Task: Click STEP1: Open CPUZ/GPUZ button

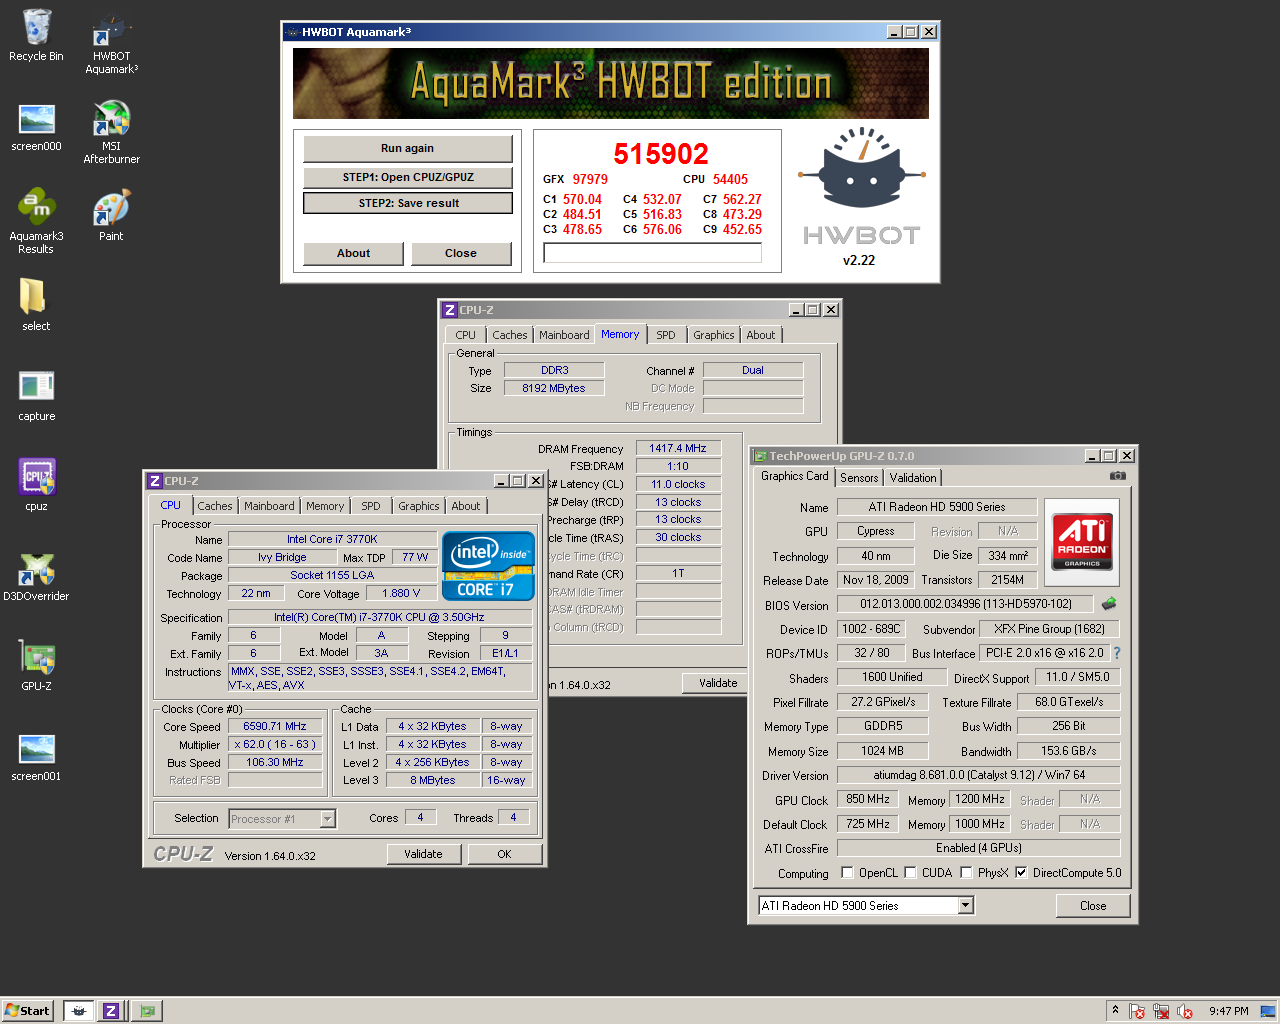Action: (x=408, y=177)
